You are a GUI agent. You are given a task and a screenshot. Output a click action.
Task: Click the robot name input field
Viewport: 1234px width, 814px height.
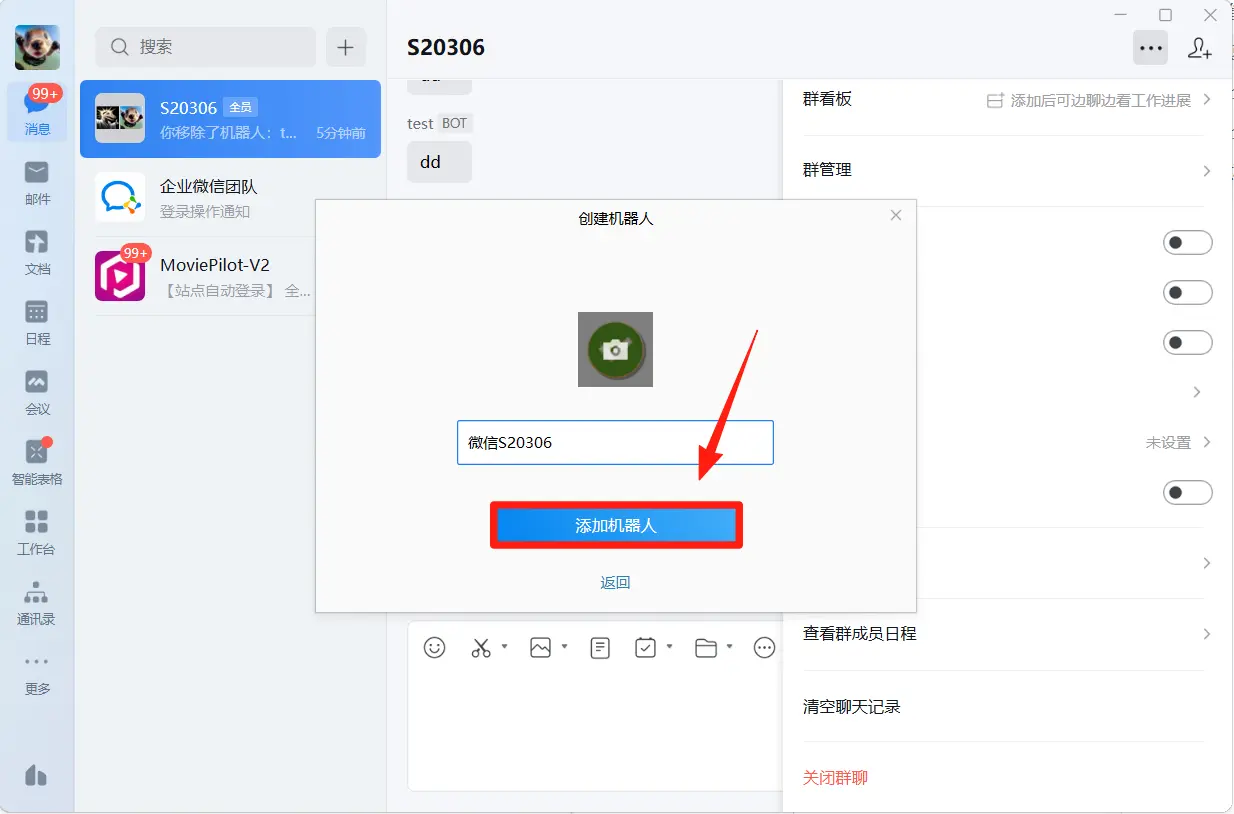click(615, 442)
